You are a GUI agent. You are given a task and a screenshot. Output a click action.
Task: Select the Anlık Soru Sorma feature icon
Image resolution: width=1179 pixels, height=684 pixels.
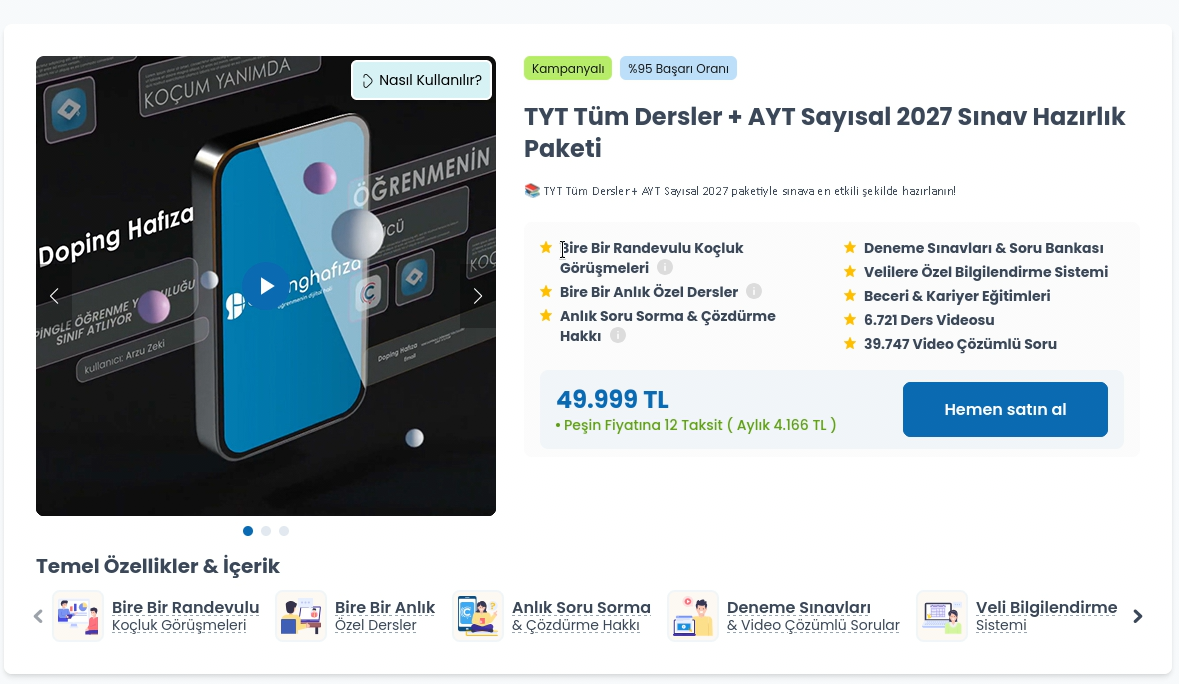point(478,616)
